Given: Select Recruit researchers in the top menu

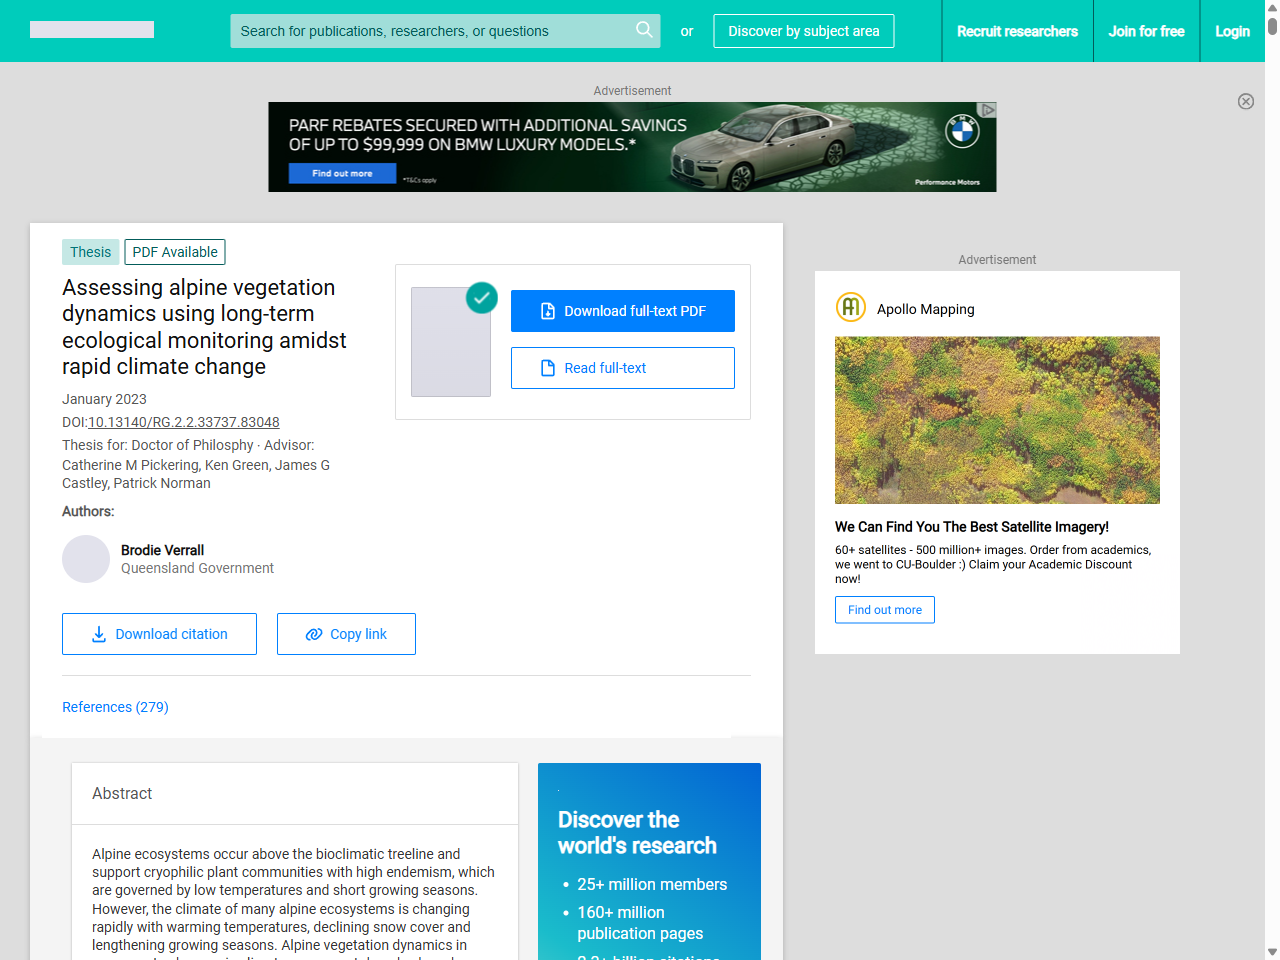Looking at the screenshot, I should point(1017,31).
